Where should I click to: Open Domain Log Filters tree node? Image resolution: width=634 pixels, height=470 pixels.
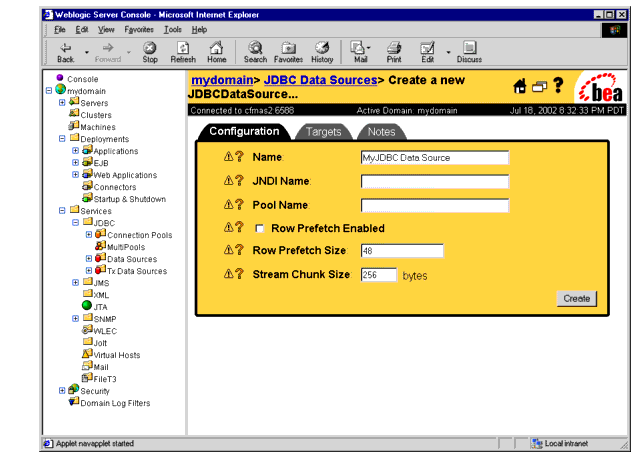click(115, 403)
